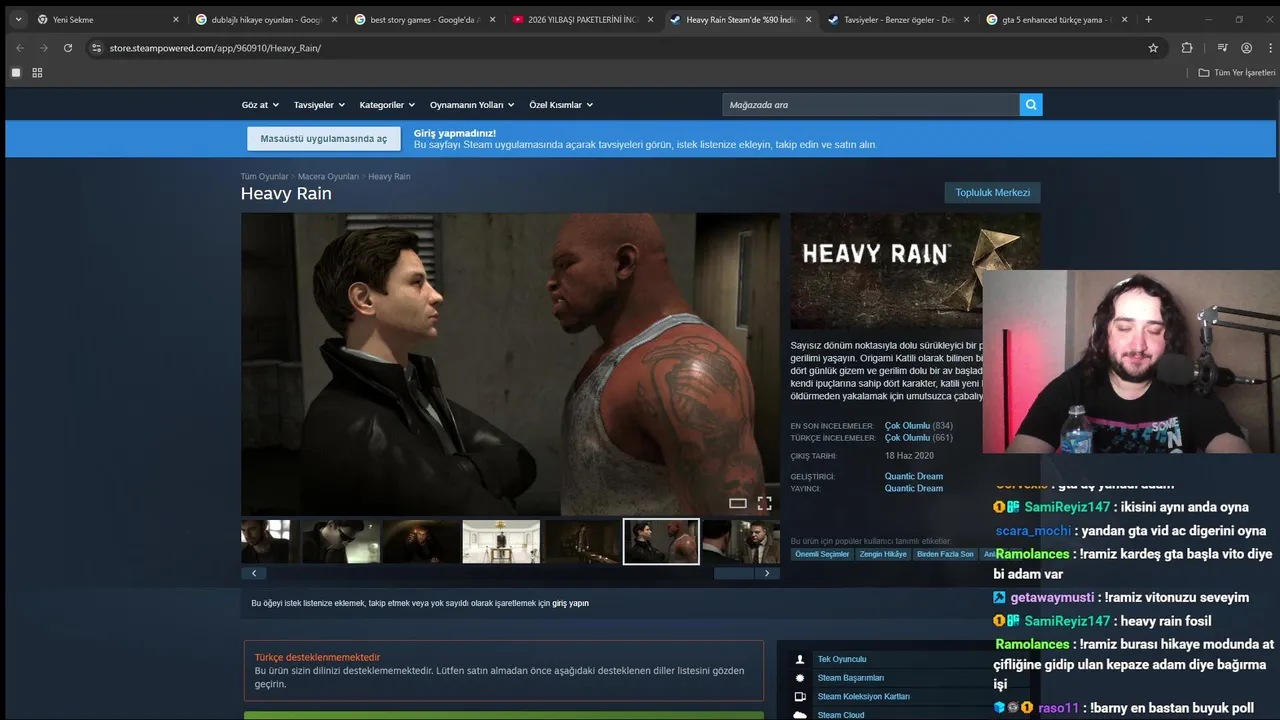Open the Topluluk Merkezi button

992,192
